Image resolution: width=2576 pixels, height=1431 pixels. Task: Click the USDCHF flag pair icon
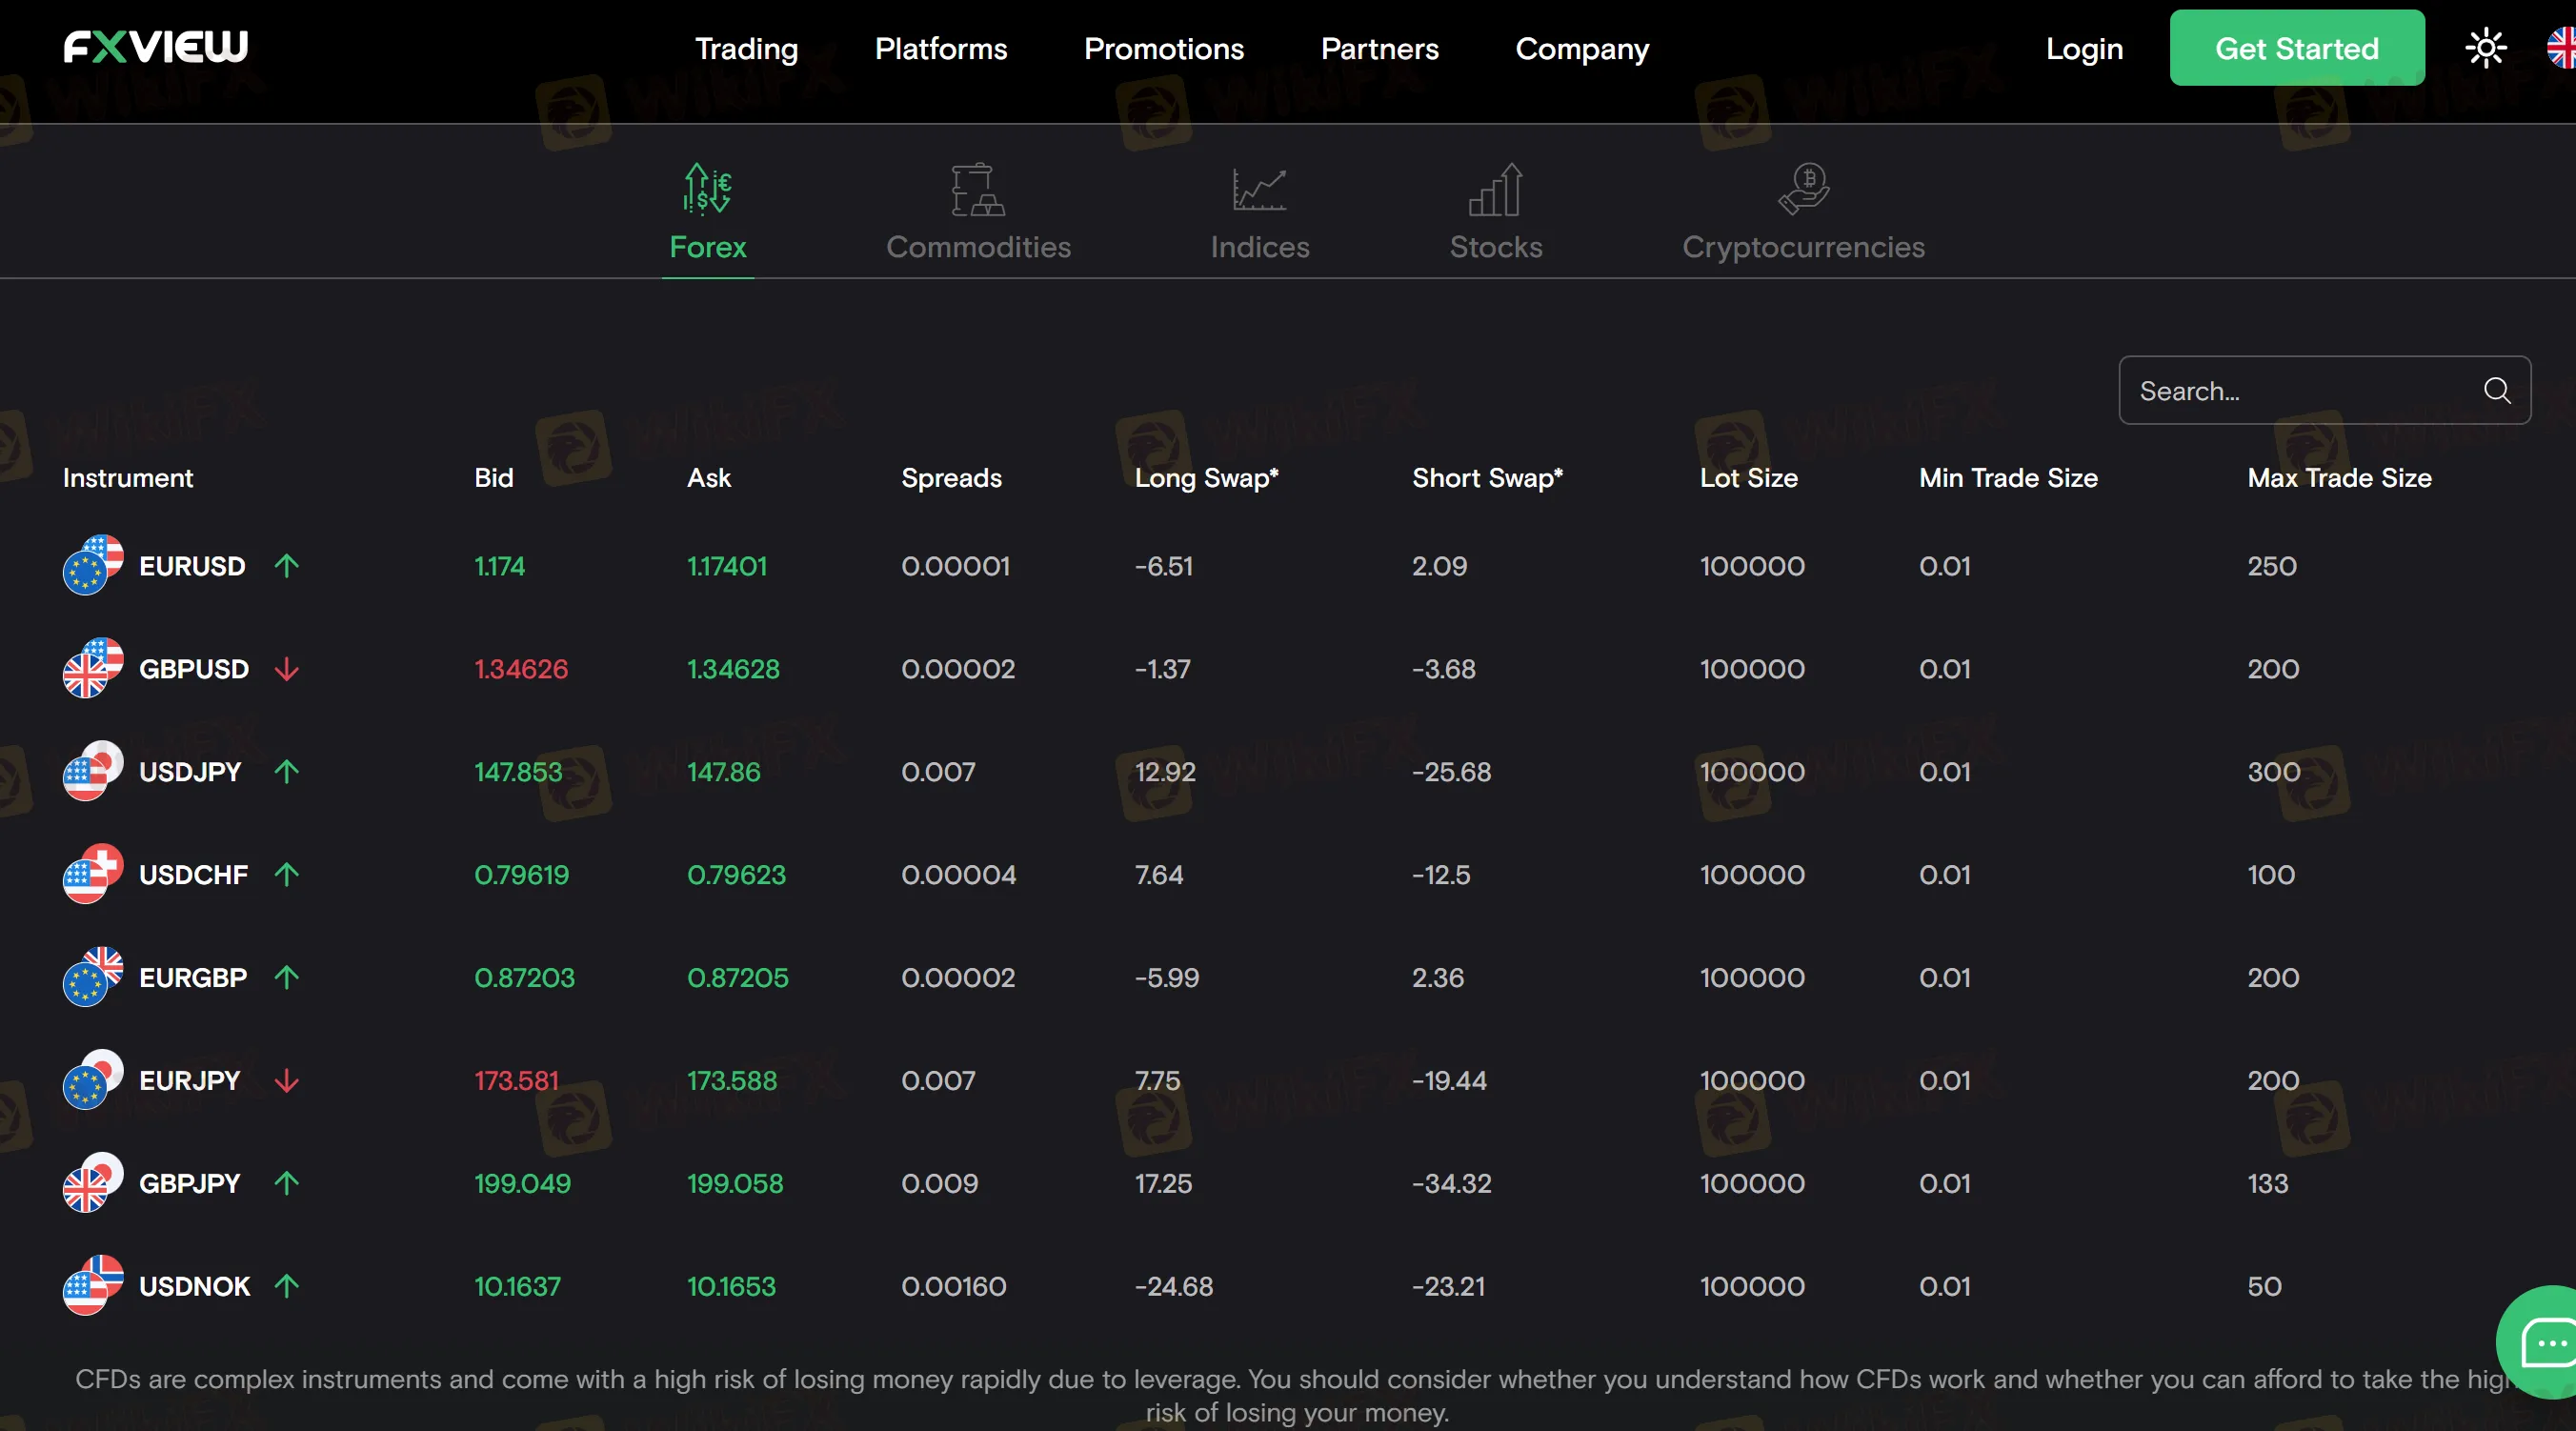[x=93, y=874]
